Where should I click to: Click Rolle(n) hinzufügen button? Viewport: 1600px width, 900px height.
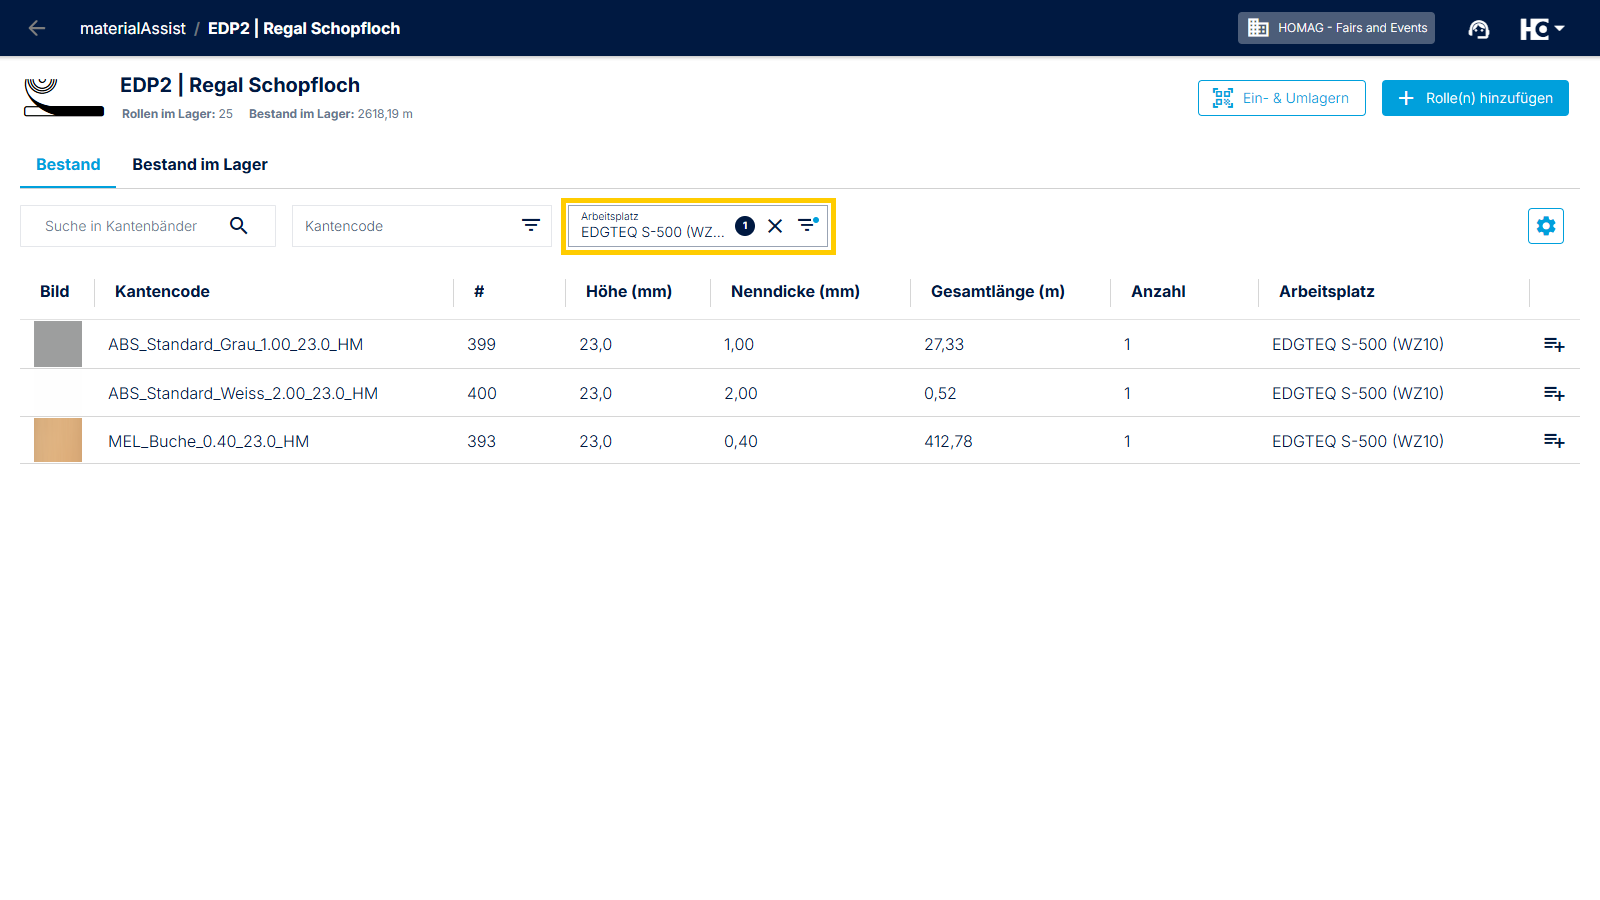[x=1475, y=98]
